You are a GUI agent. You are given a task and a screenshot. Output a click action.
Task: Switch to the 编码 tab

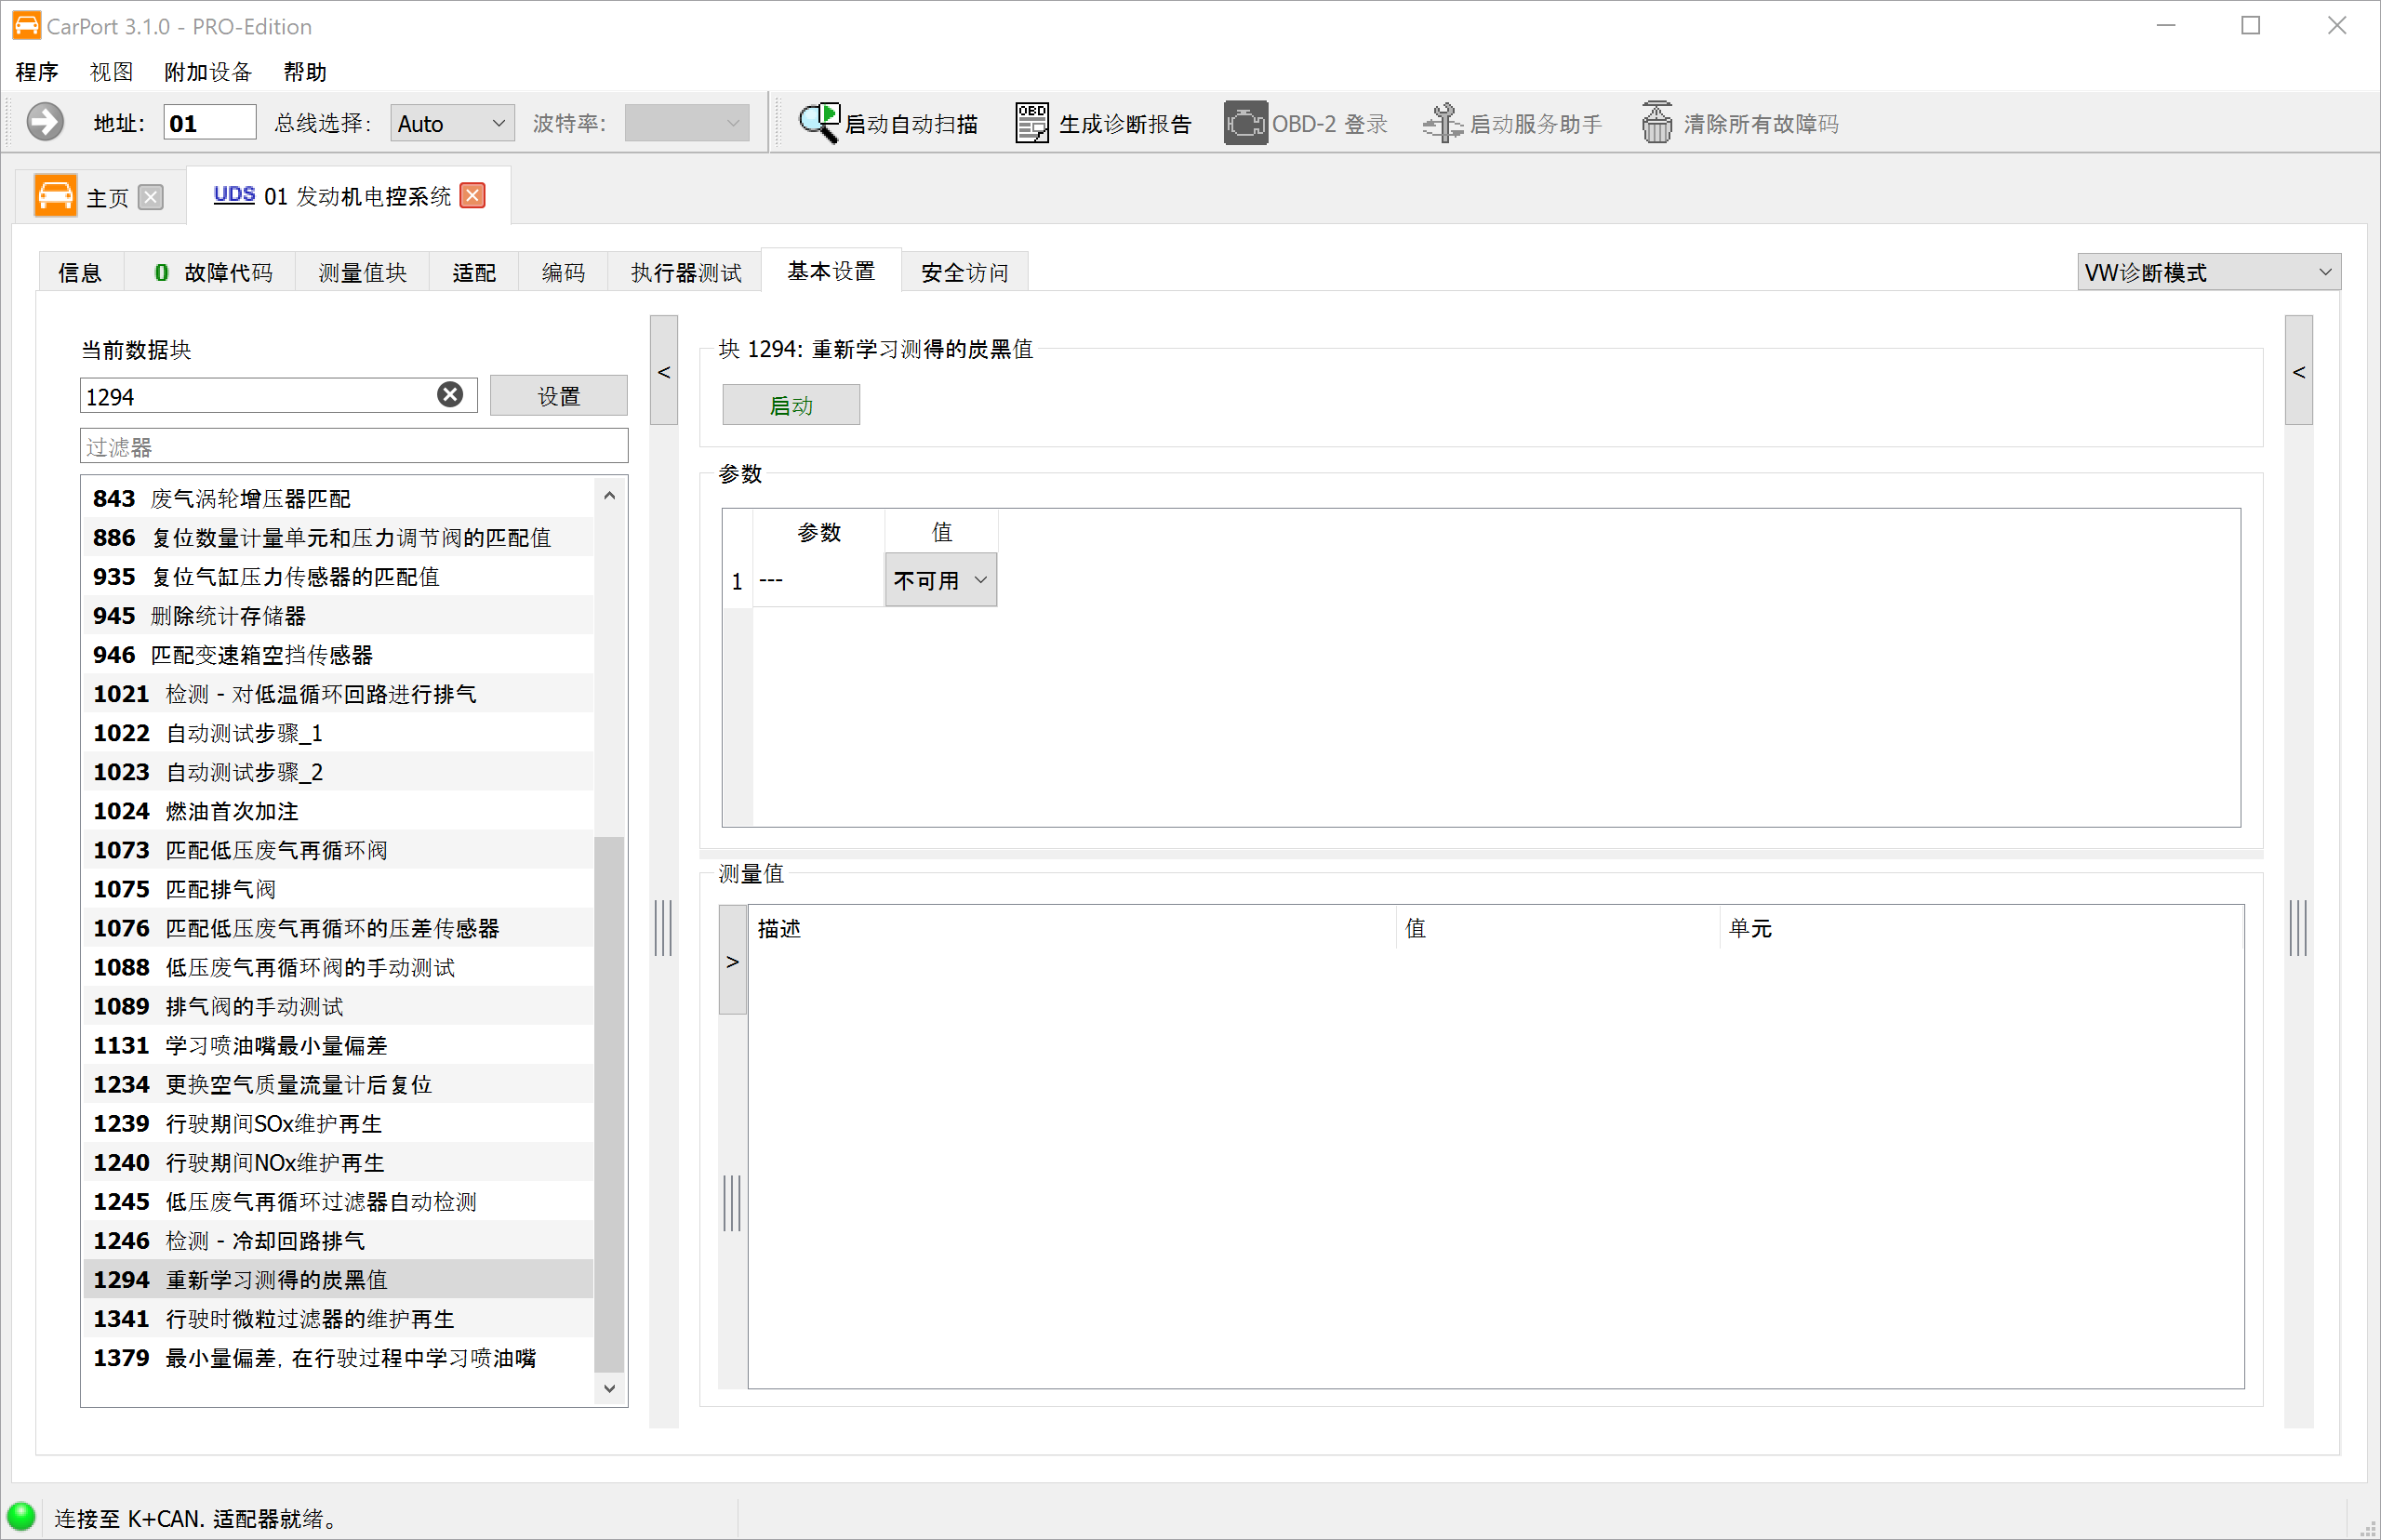563,272
